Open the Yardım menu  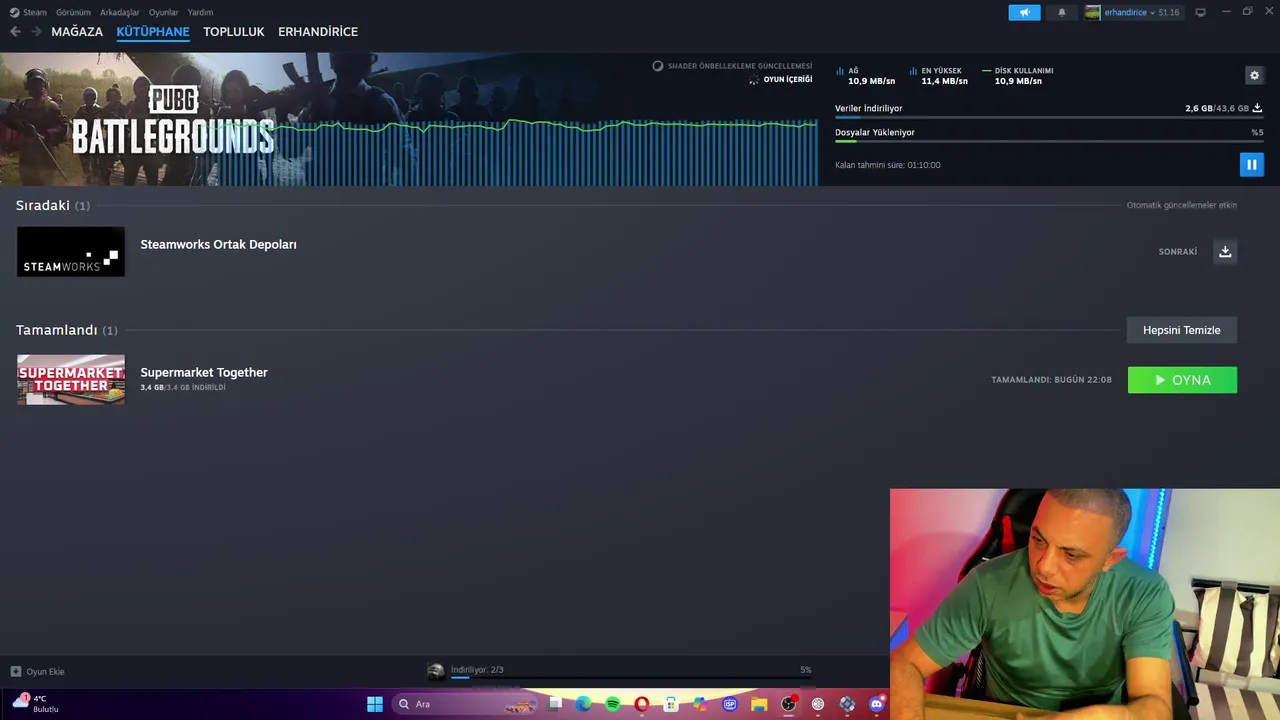[x=200, y=12]
